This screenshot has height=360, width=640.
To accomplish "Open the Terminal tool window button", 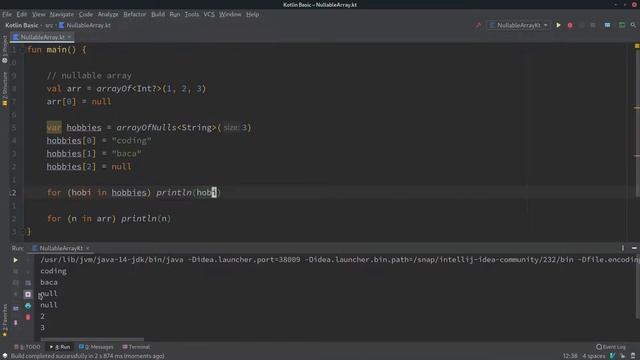I will point(136,347).
